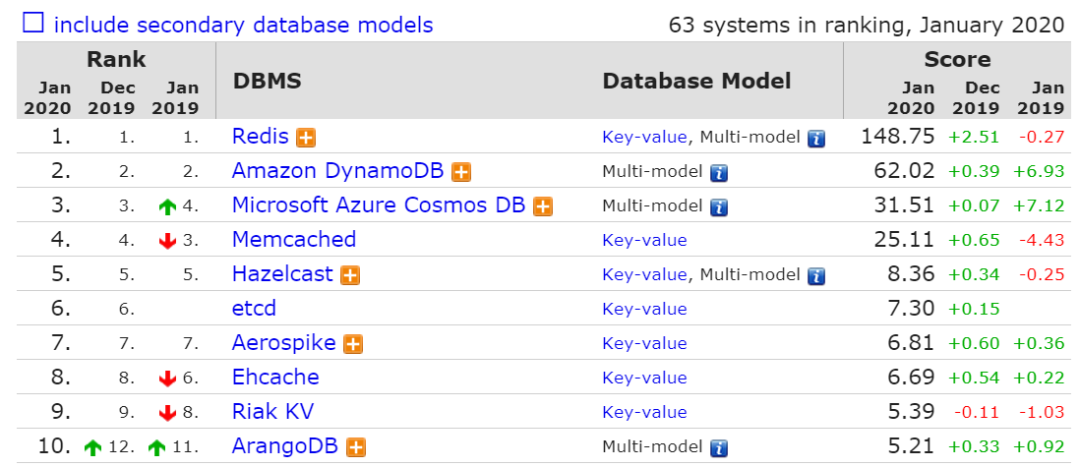Click info icon in Hazelcast database model cell
This screenshot has height=467, width=1080.
pyautogui.click(x=816, y=276)
